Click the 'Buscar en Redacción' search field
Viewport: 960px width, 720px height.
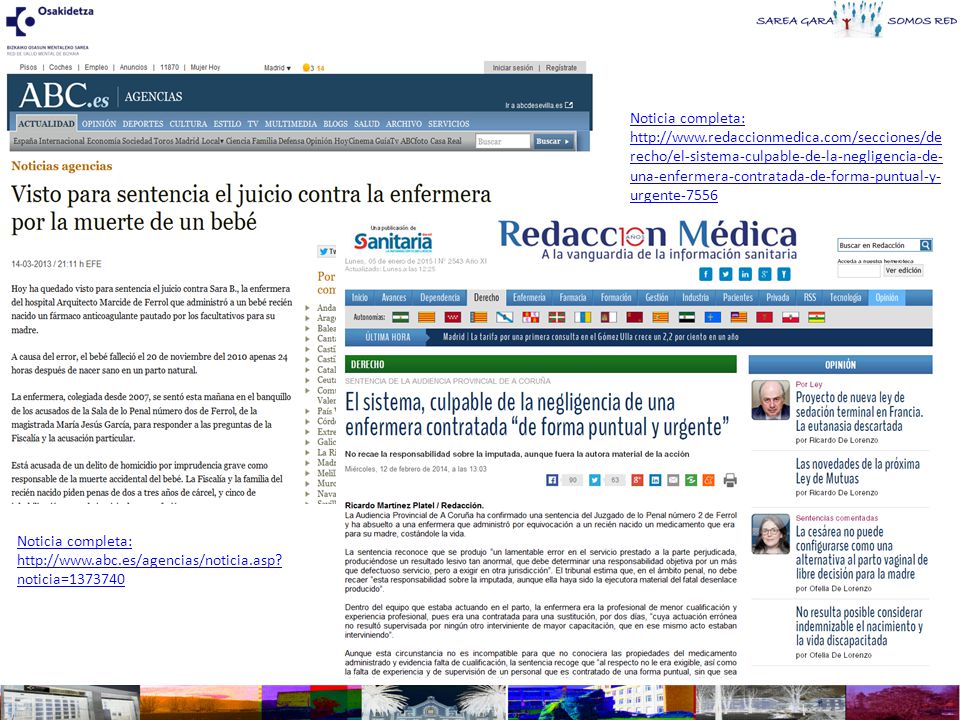pos(878,245)
